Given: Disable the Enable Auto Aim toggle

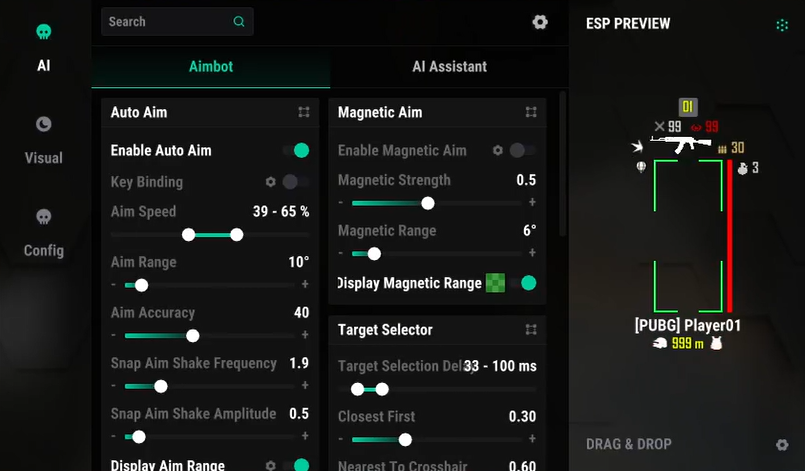Looking at the screenshot, I should (296, 150).
